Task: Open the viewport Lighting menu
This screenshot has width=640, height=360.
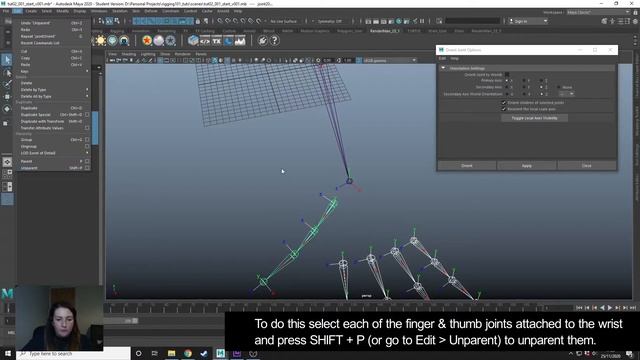Action: pyautogui.click(x=148, y=54)
